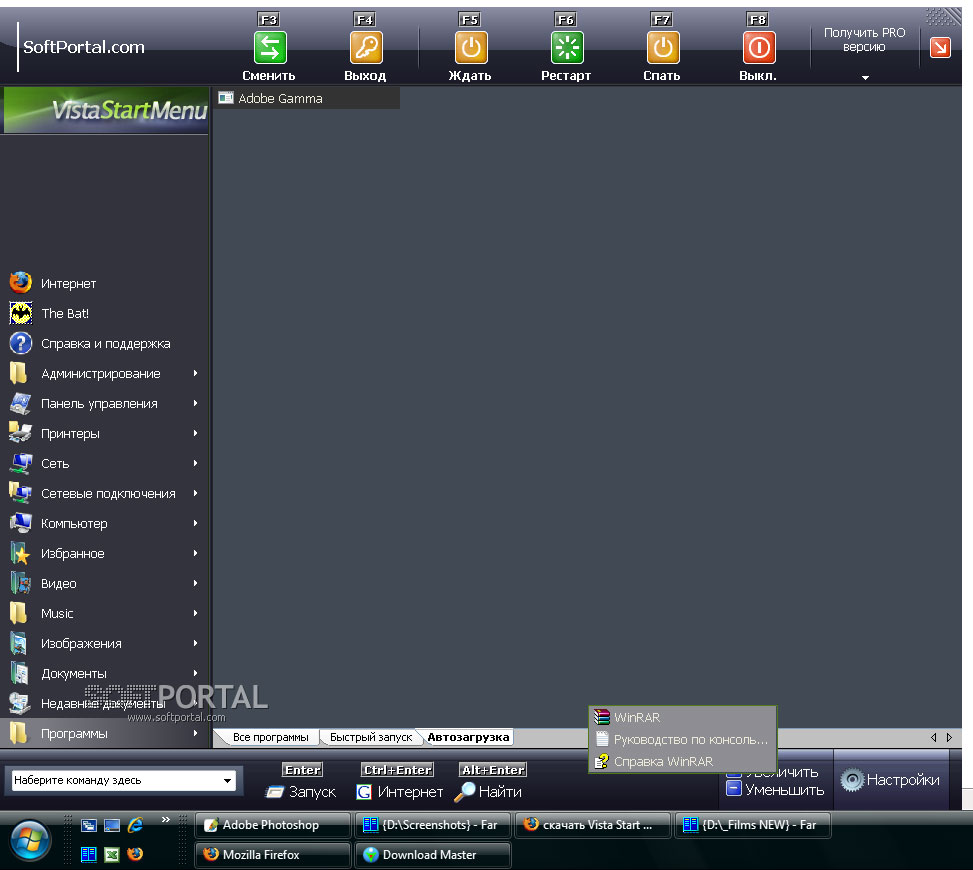
Task: Click Excel quick launch icon
Action: [x=112, y=854]
